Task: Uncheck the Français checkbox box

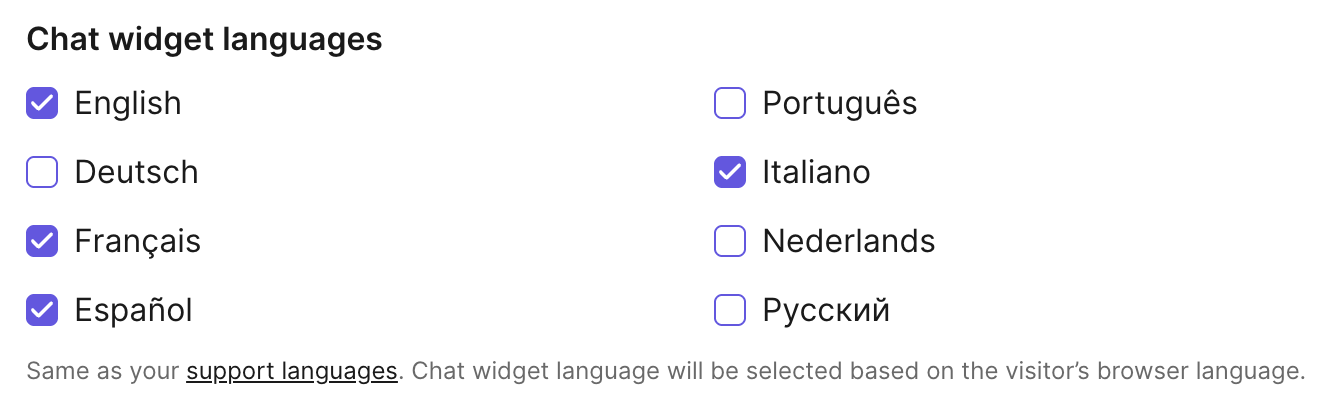Action: (x=42, y=241)
